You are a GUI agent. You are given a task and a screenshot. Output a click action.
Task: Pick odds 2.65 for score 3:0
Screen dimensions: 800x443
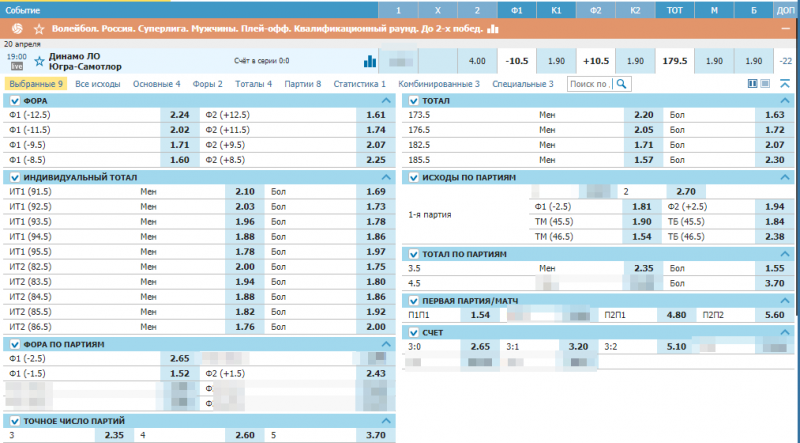480,346
